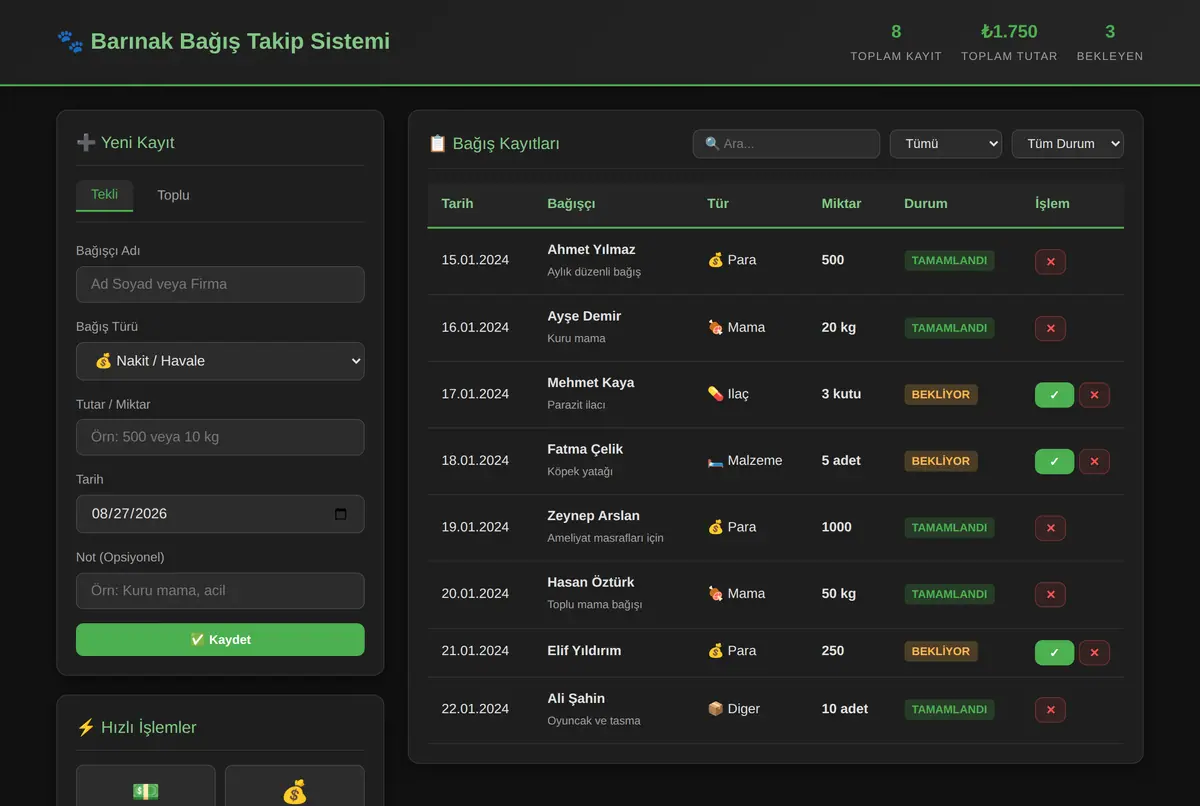
Task: Delete Ayşe Demir donation record
Action: coord(1050,328)
